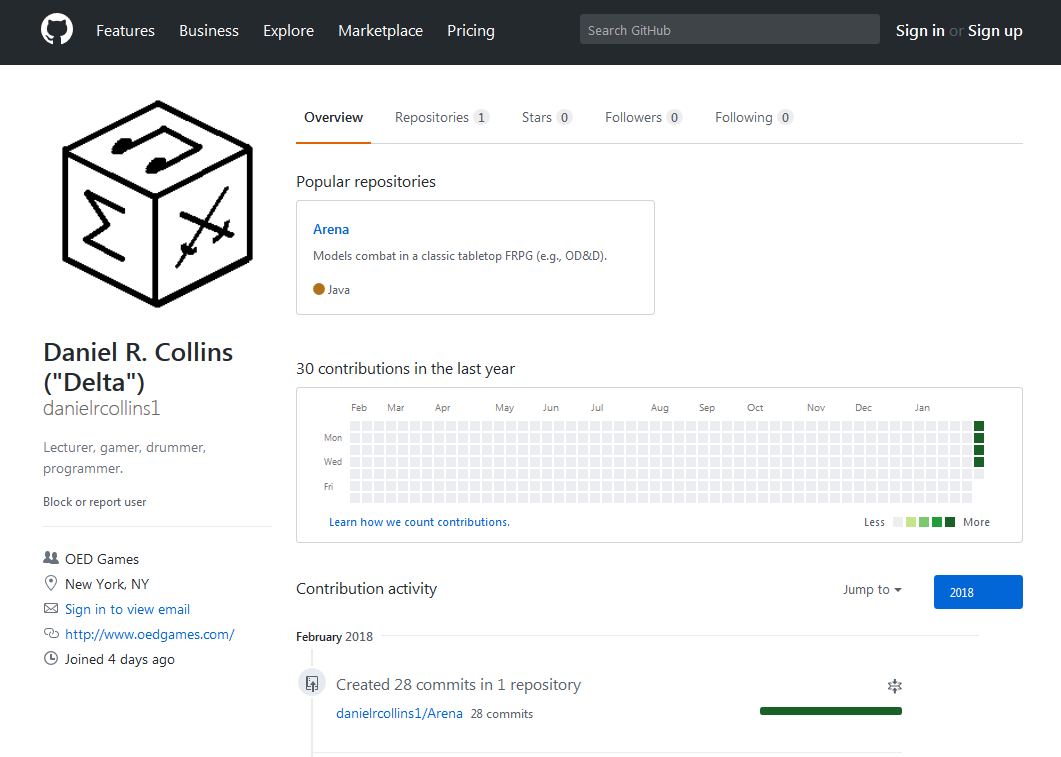Click the organization icon beside OED Games
The height and width of the screenshot is (757, 1061).
[x=51, y=559]
